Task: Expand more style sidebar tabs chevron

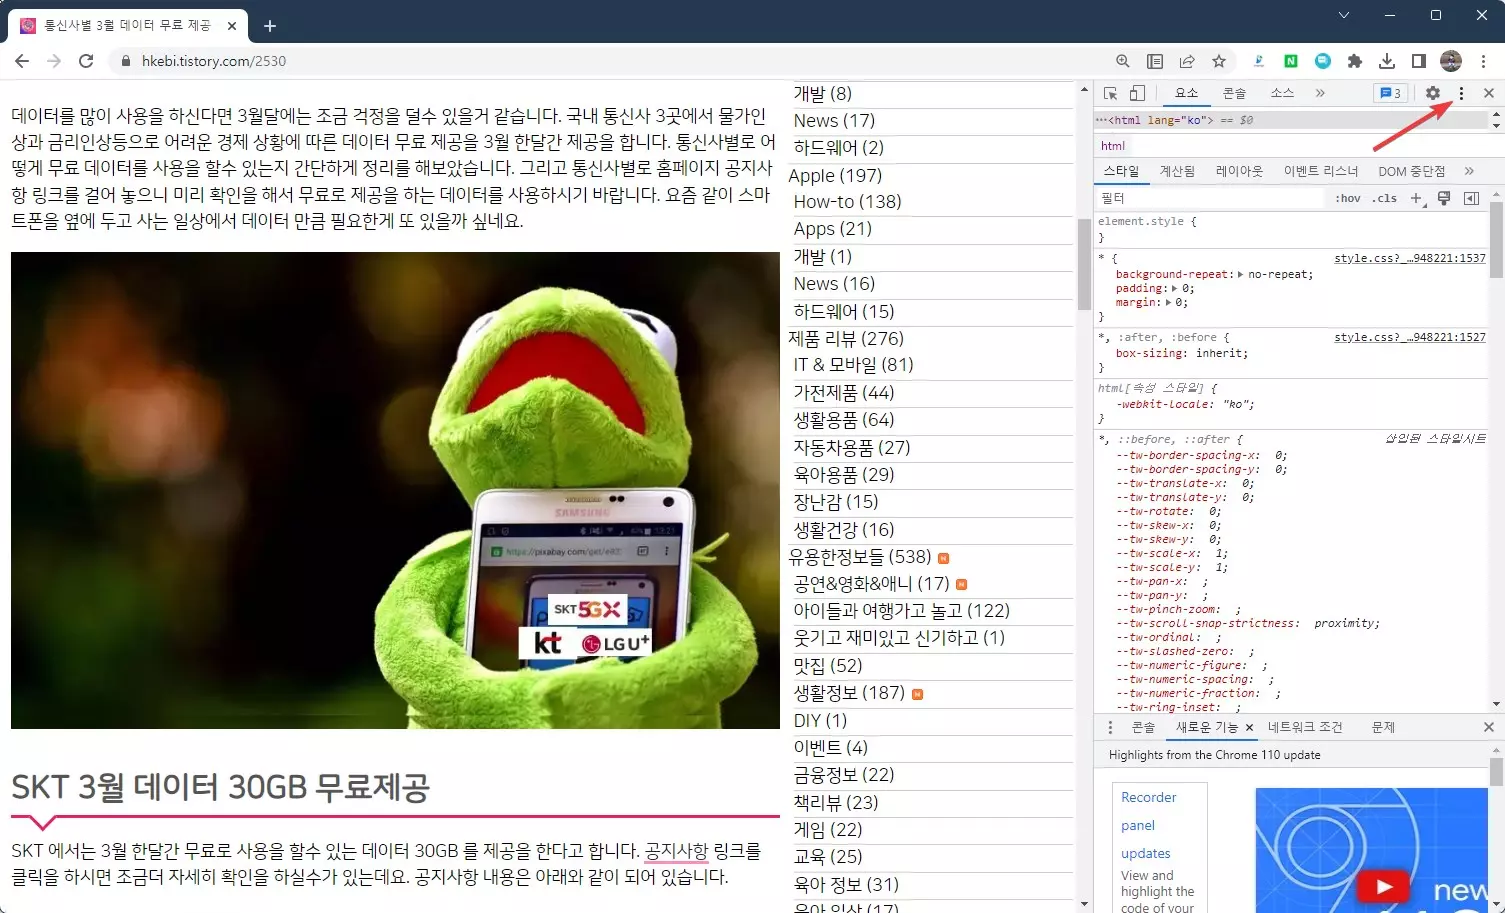Action: point(1469,170)
